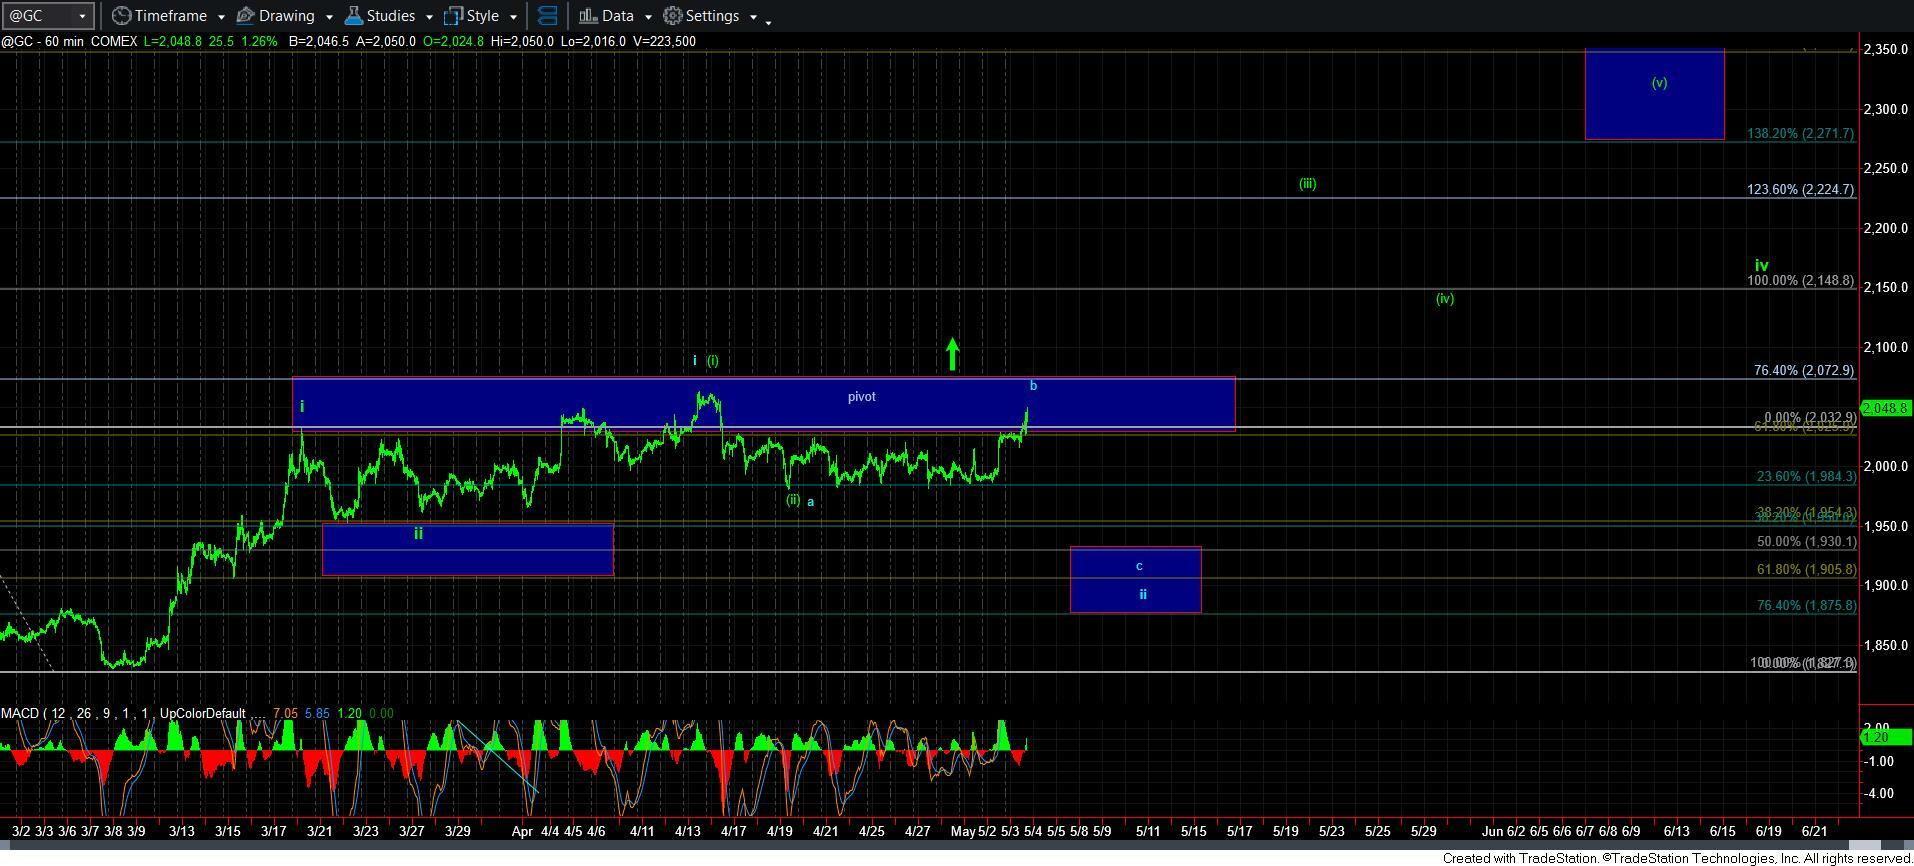The image size is (1914, 866).
Task: Expand the Drawing dropdown arrow
Action: click(x=328, y=17)
